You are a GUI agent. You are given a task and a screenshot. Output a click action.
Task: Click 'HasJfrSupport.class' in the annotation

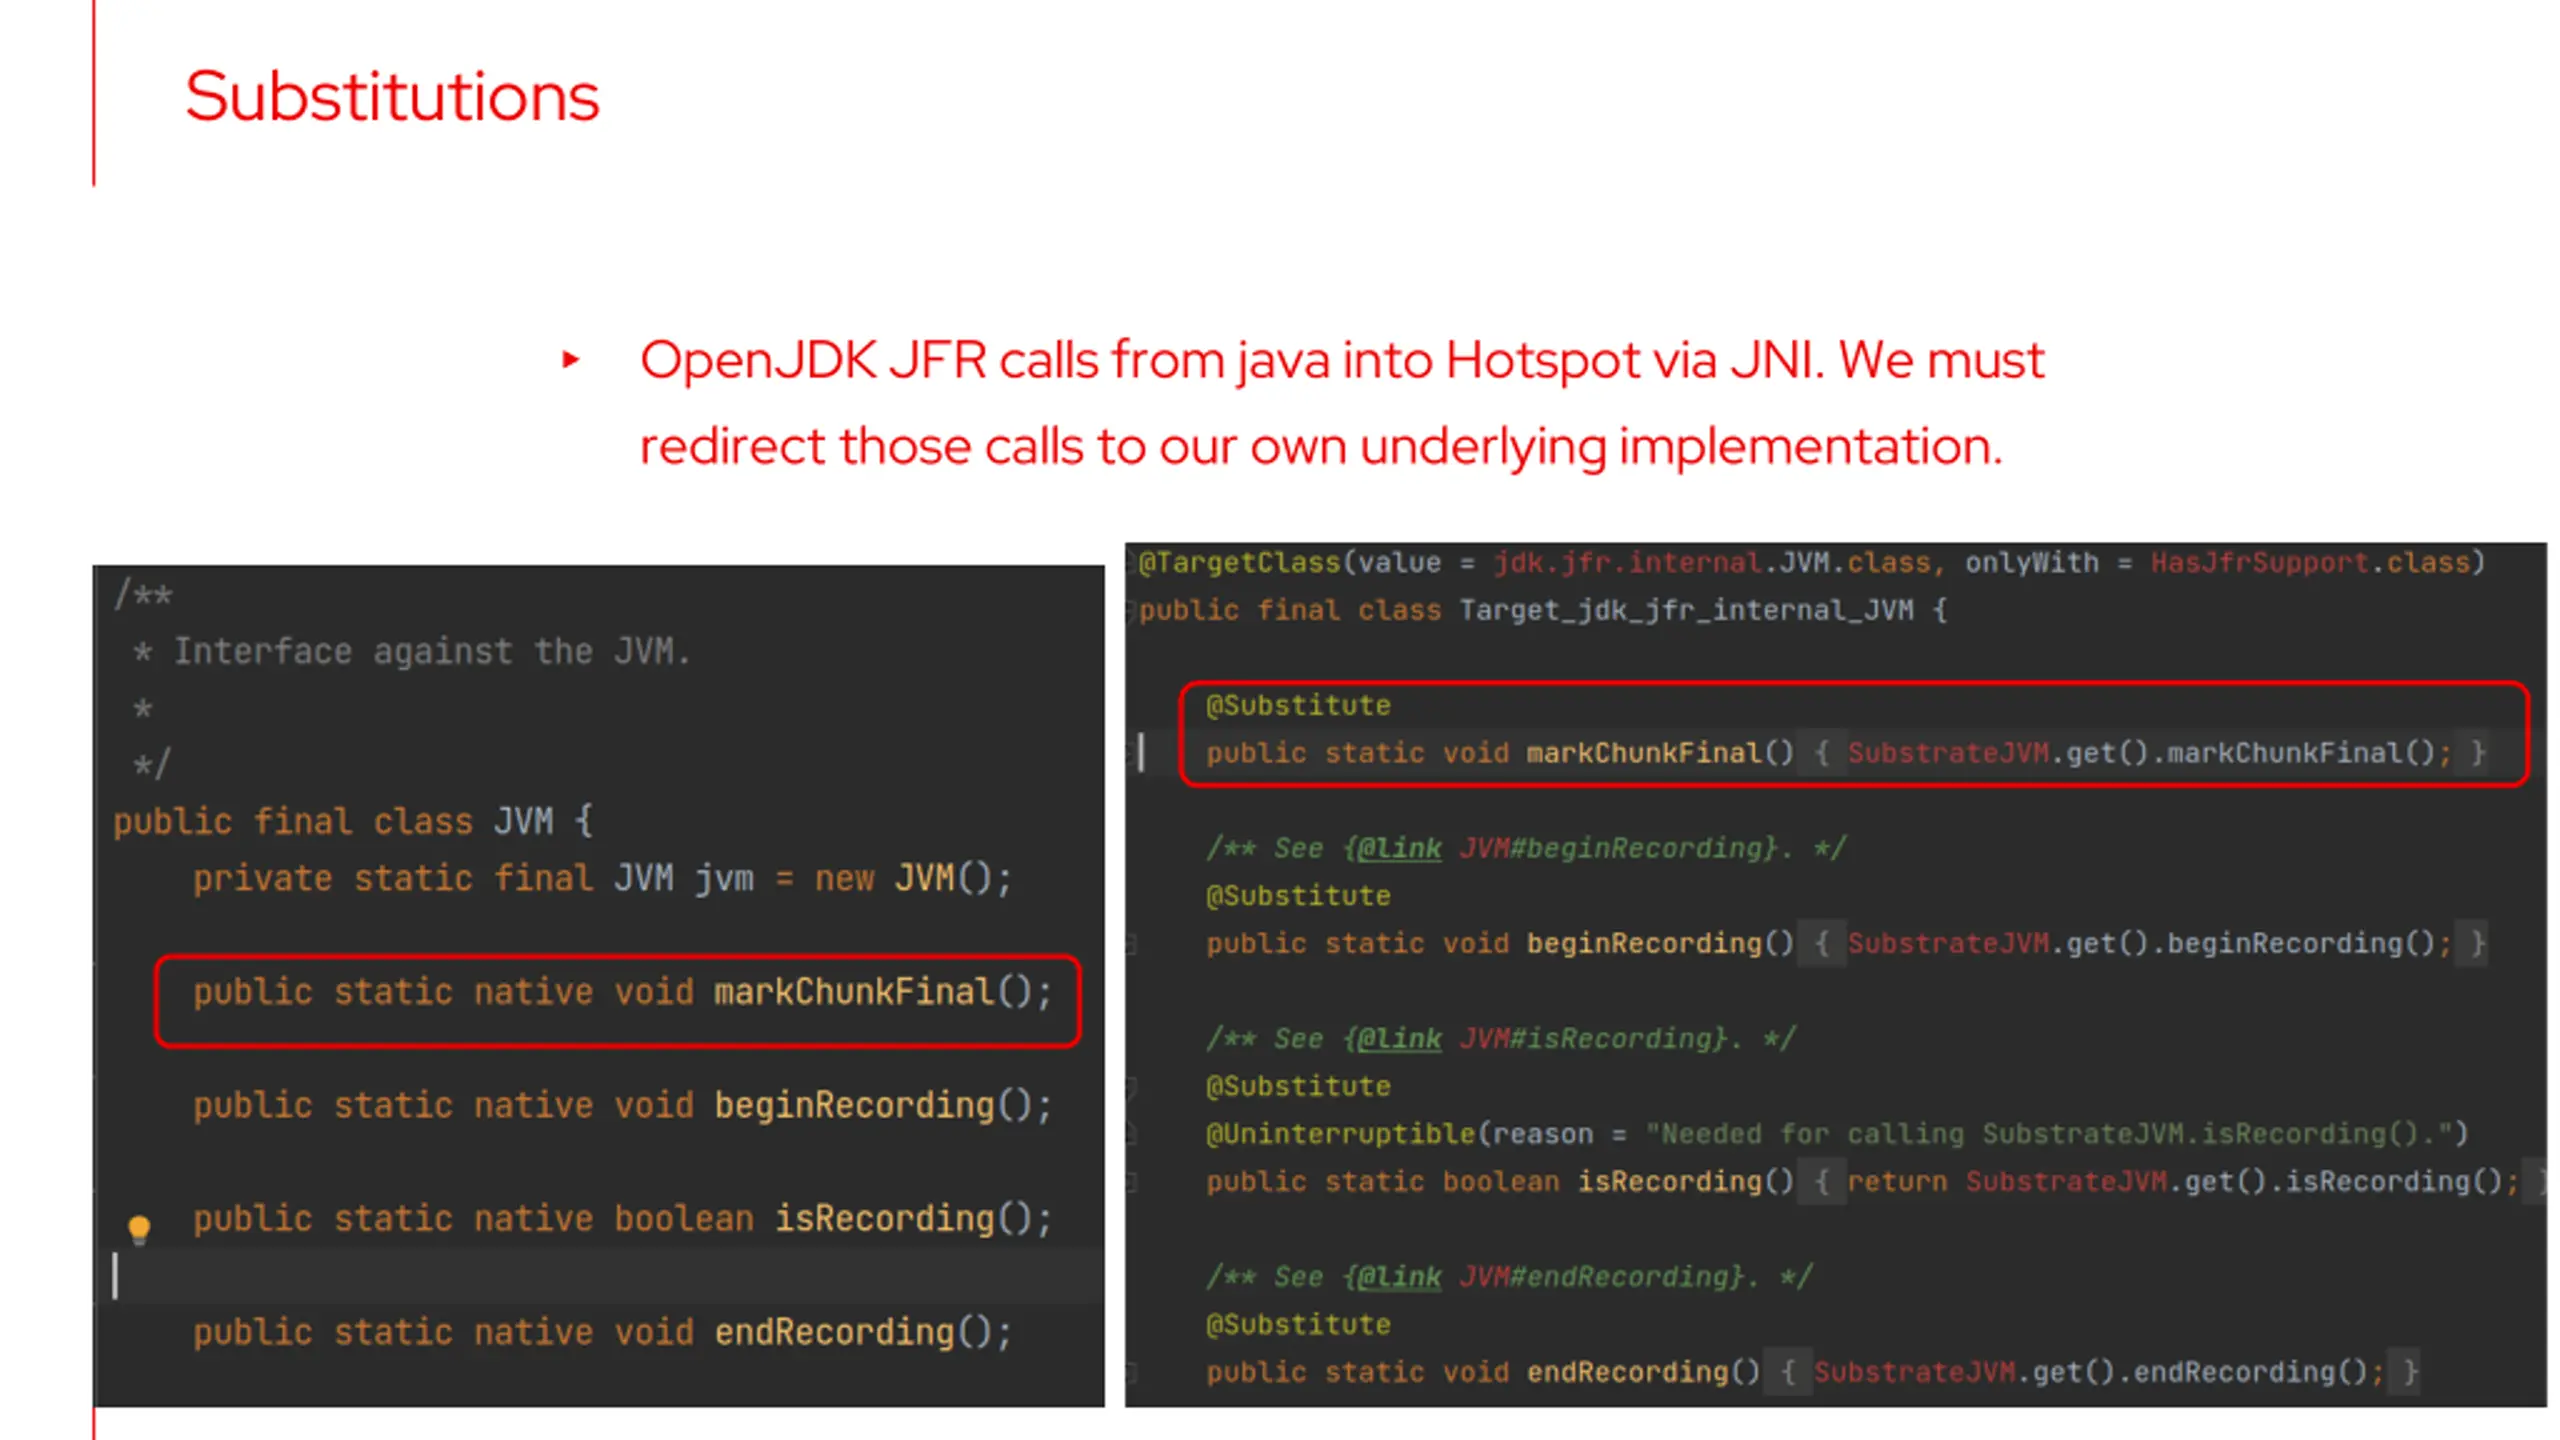click(x=2310, y=563)
